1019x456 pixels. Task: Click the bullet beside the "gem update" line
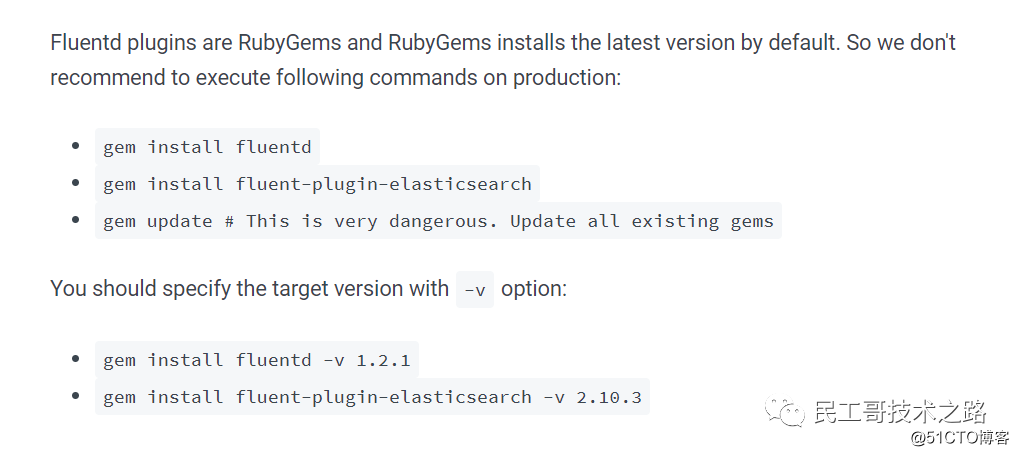click(75, 221)
